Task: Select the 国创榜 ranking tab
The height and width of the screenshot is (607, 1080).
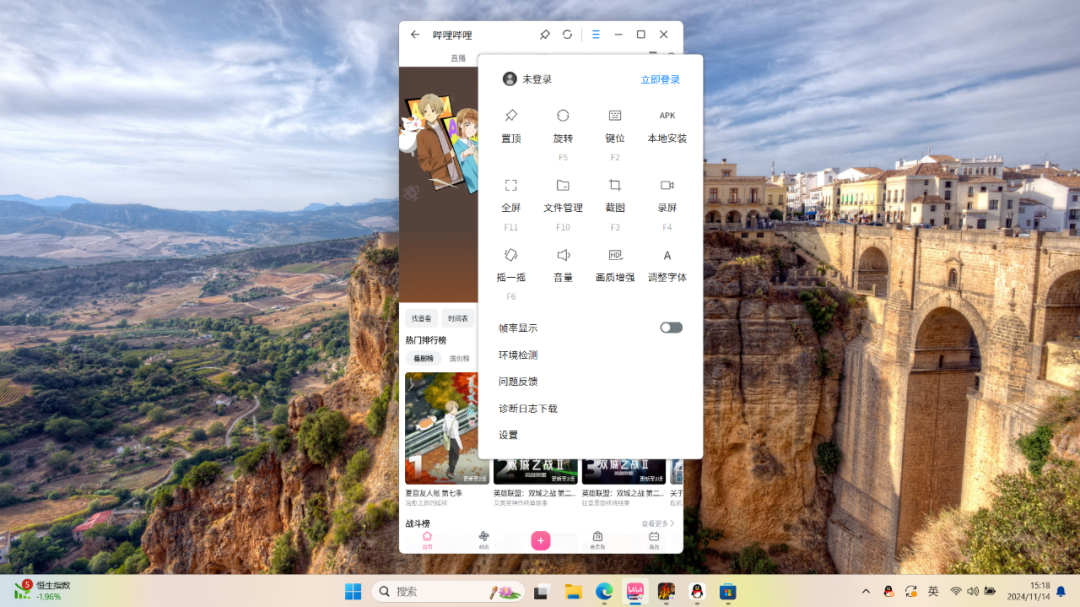Action: coord(459,358)
